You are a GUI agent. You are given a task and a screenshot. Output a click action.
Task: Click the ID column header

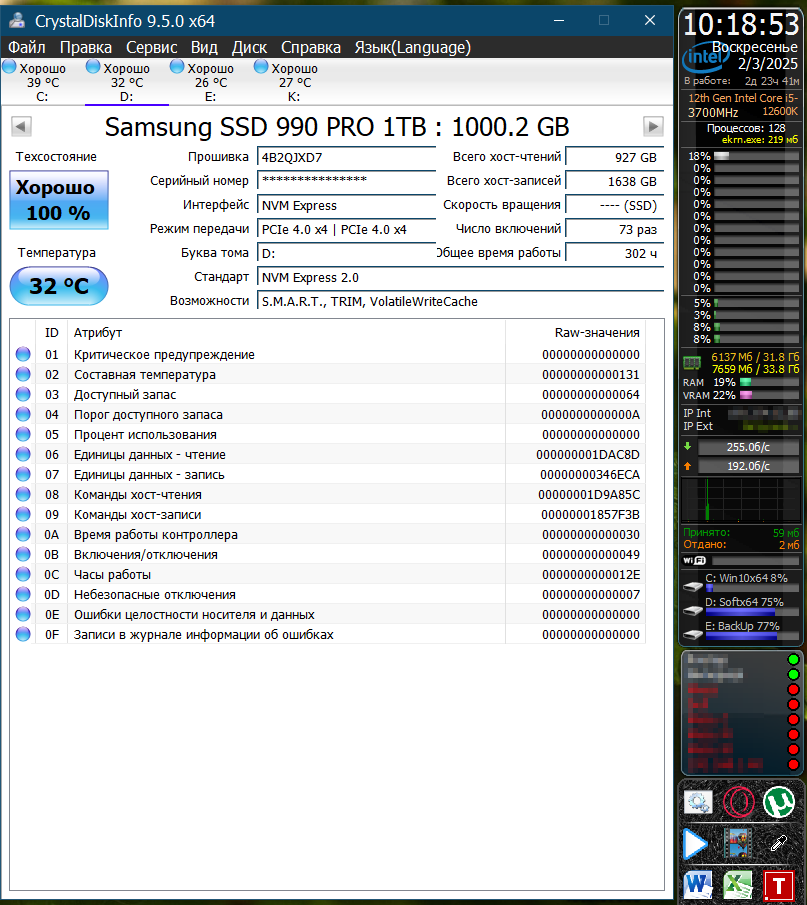click(x=51, y=332)
